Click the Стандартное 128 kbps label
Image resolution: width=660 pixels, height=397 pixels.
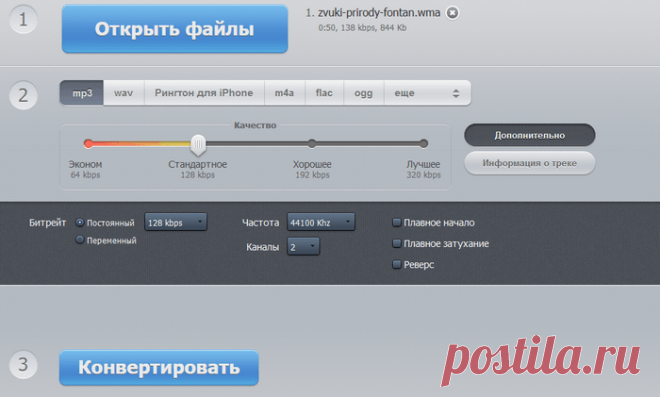(197, 169)
